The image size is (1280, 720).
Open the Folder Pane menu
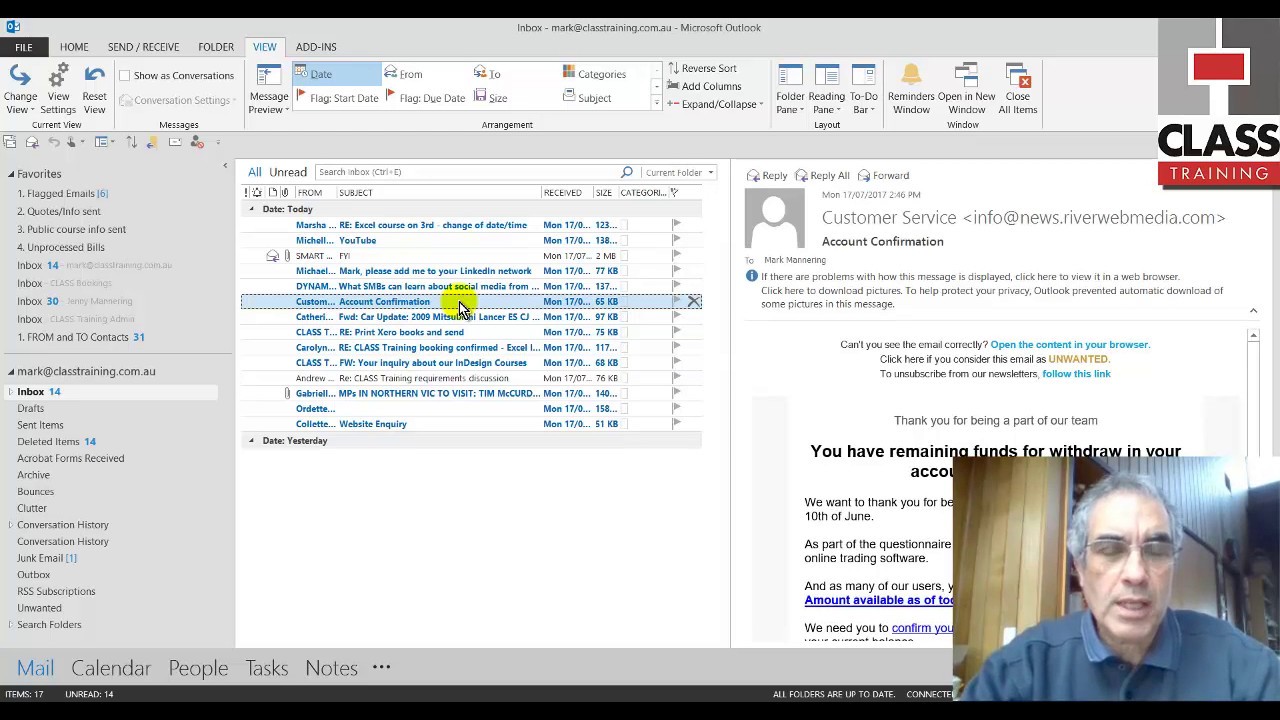click(790, 90)
